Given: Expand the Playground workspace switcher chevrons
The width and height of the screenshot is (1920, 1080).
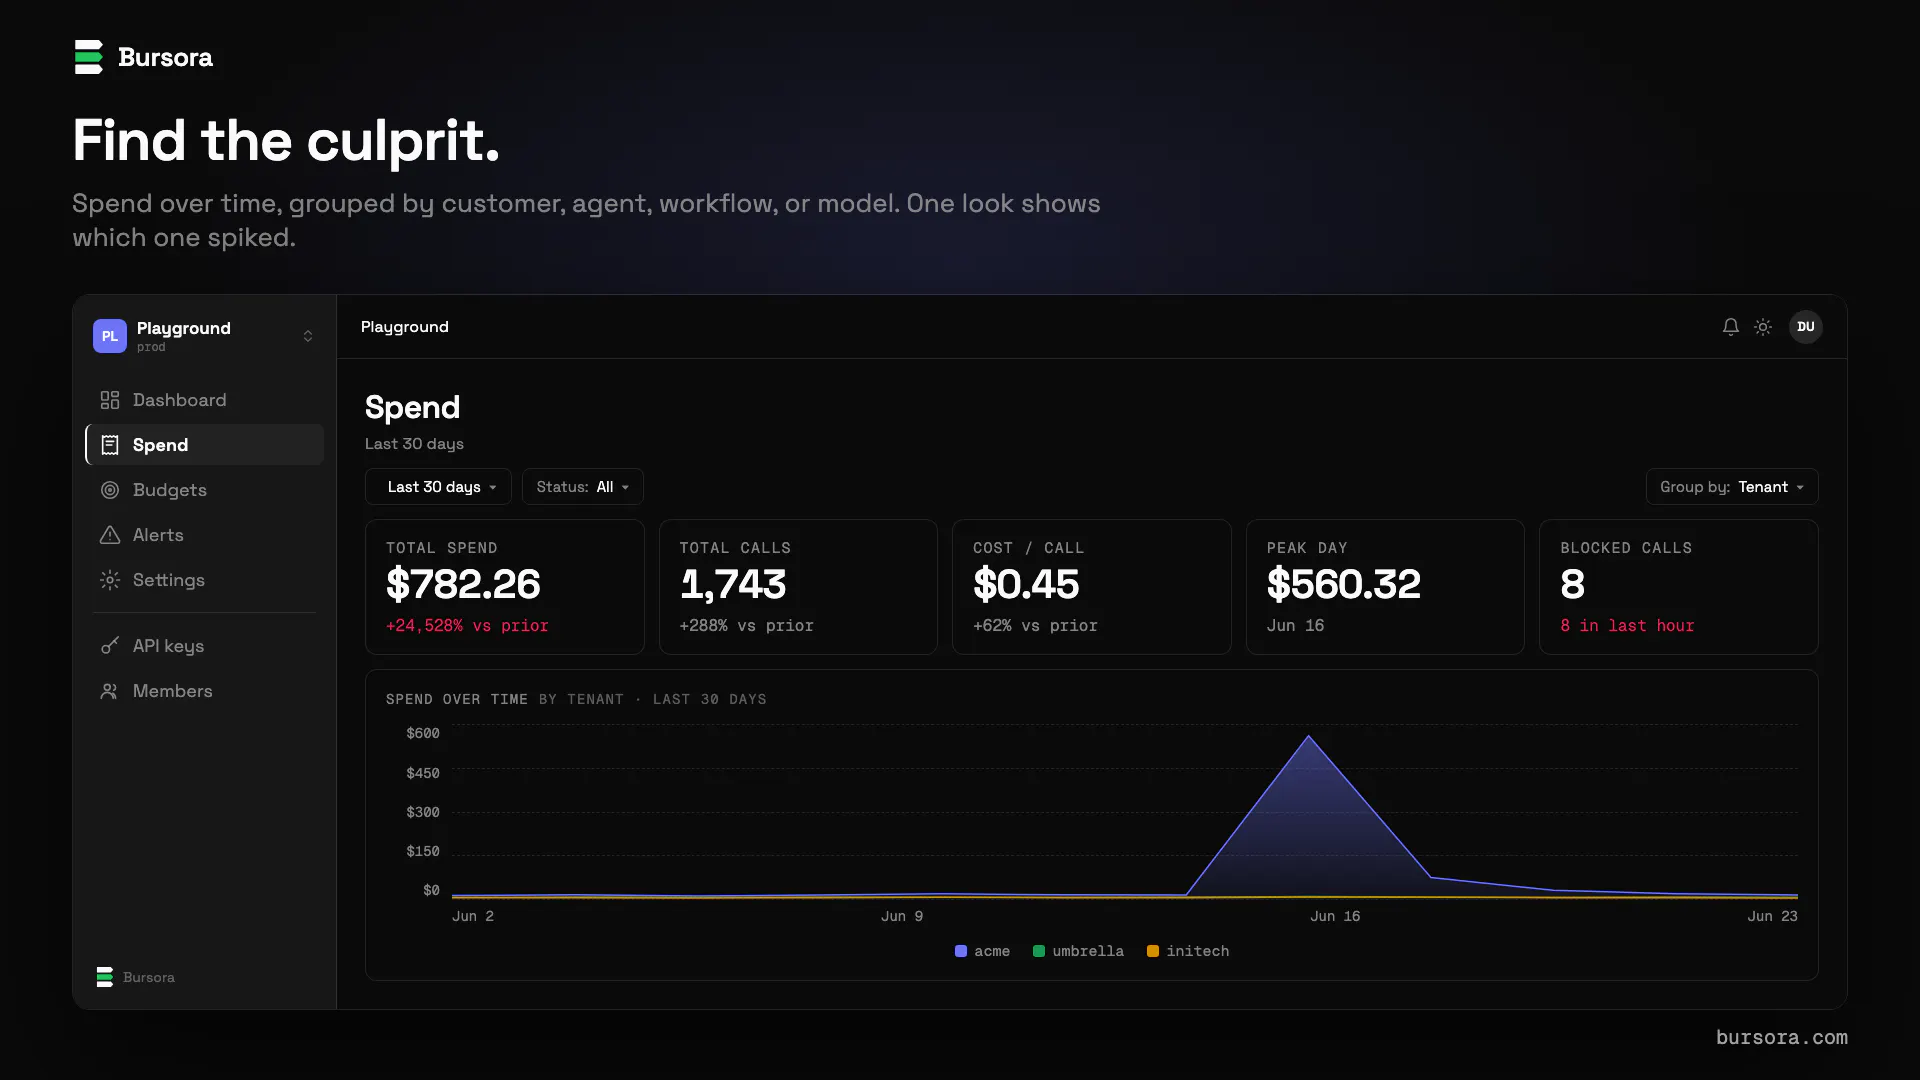Looking at the screenshot, I should (308, 336).
